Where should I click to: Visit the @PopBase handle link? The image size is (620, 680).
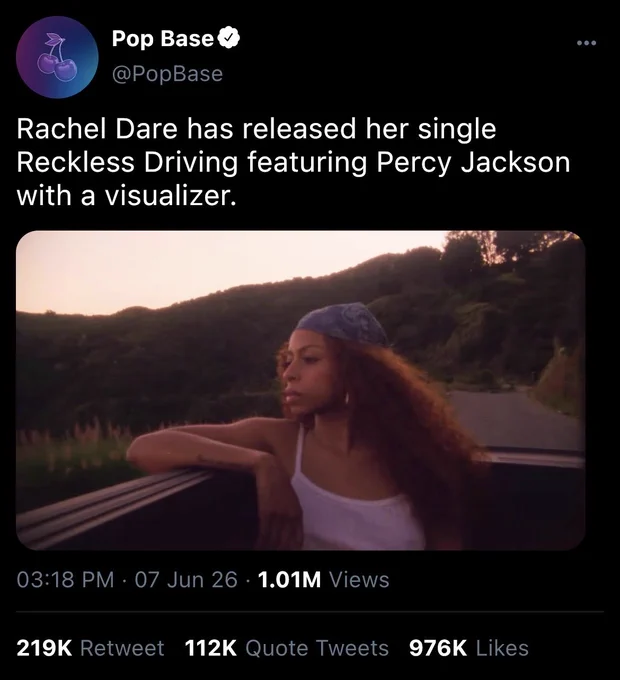click(167, 74)
